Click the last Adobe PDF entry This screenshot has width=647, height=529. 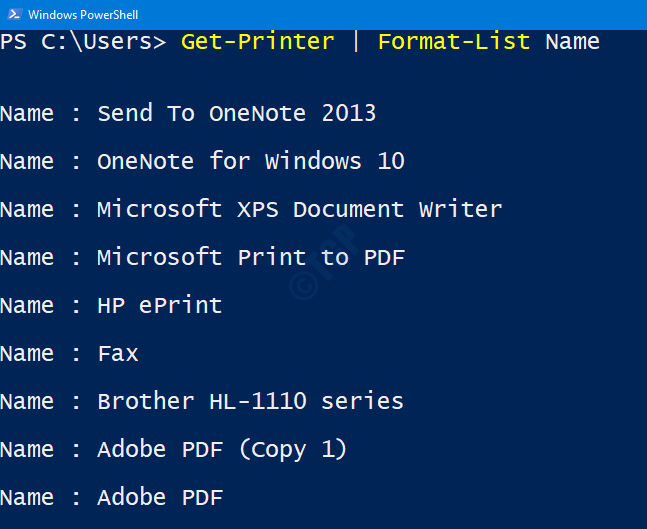pos(160,497)
